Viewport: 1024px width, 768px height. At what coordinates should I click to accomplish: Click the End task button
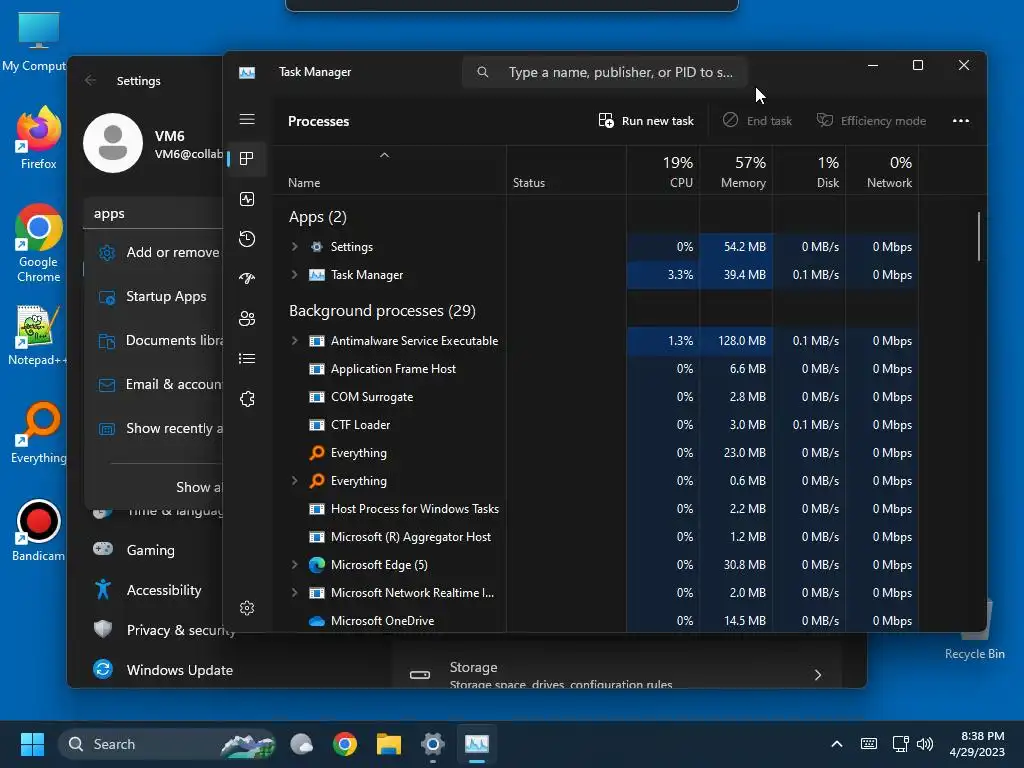(757, 121)
